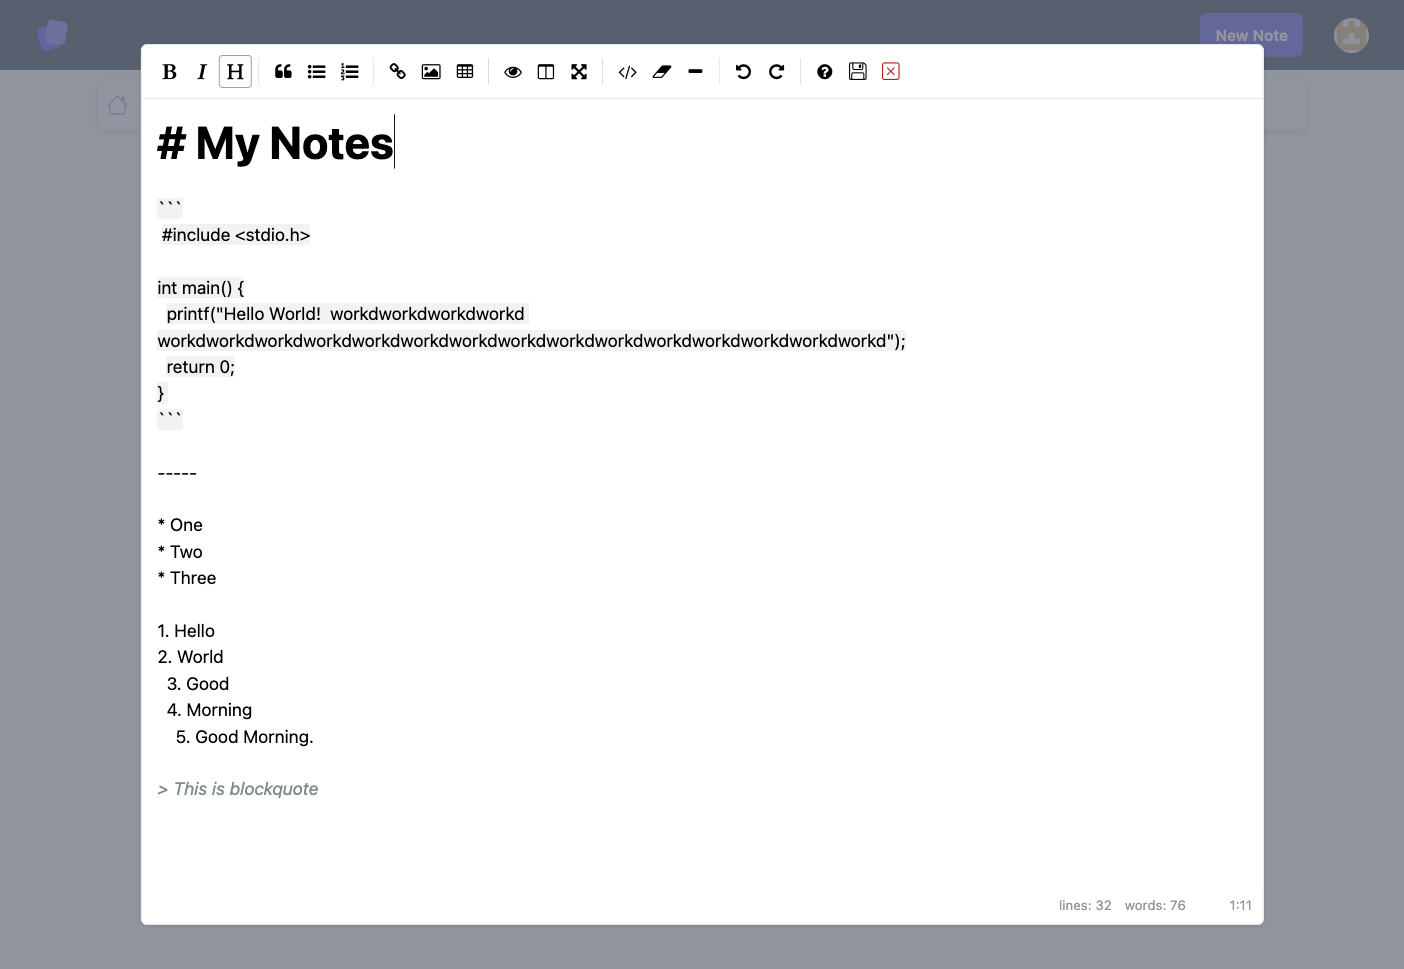Insert a hyperlink
1404x969 pixels.
tap(398, 72)
